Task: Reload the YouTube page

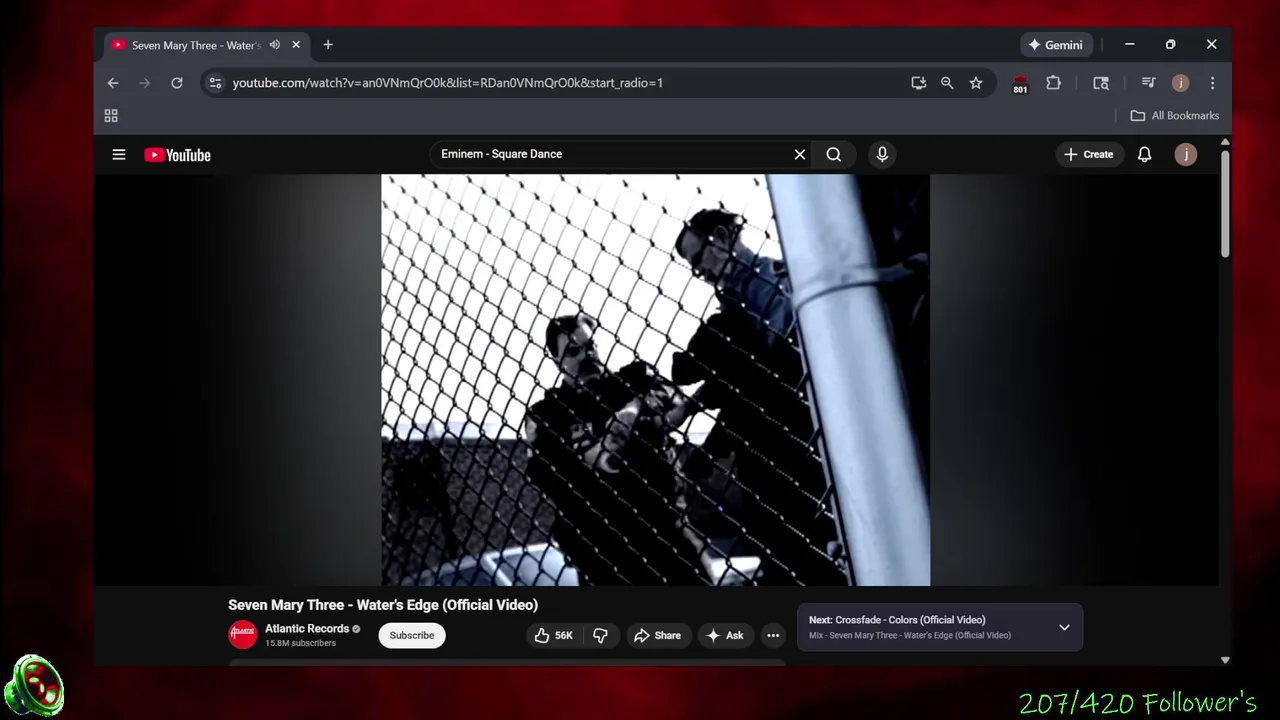Action: pyautogui.click(x=177, y=83)
